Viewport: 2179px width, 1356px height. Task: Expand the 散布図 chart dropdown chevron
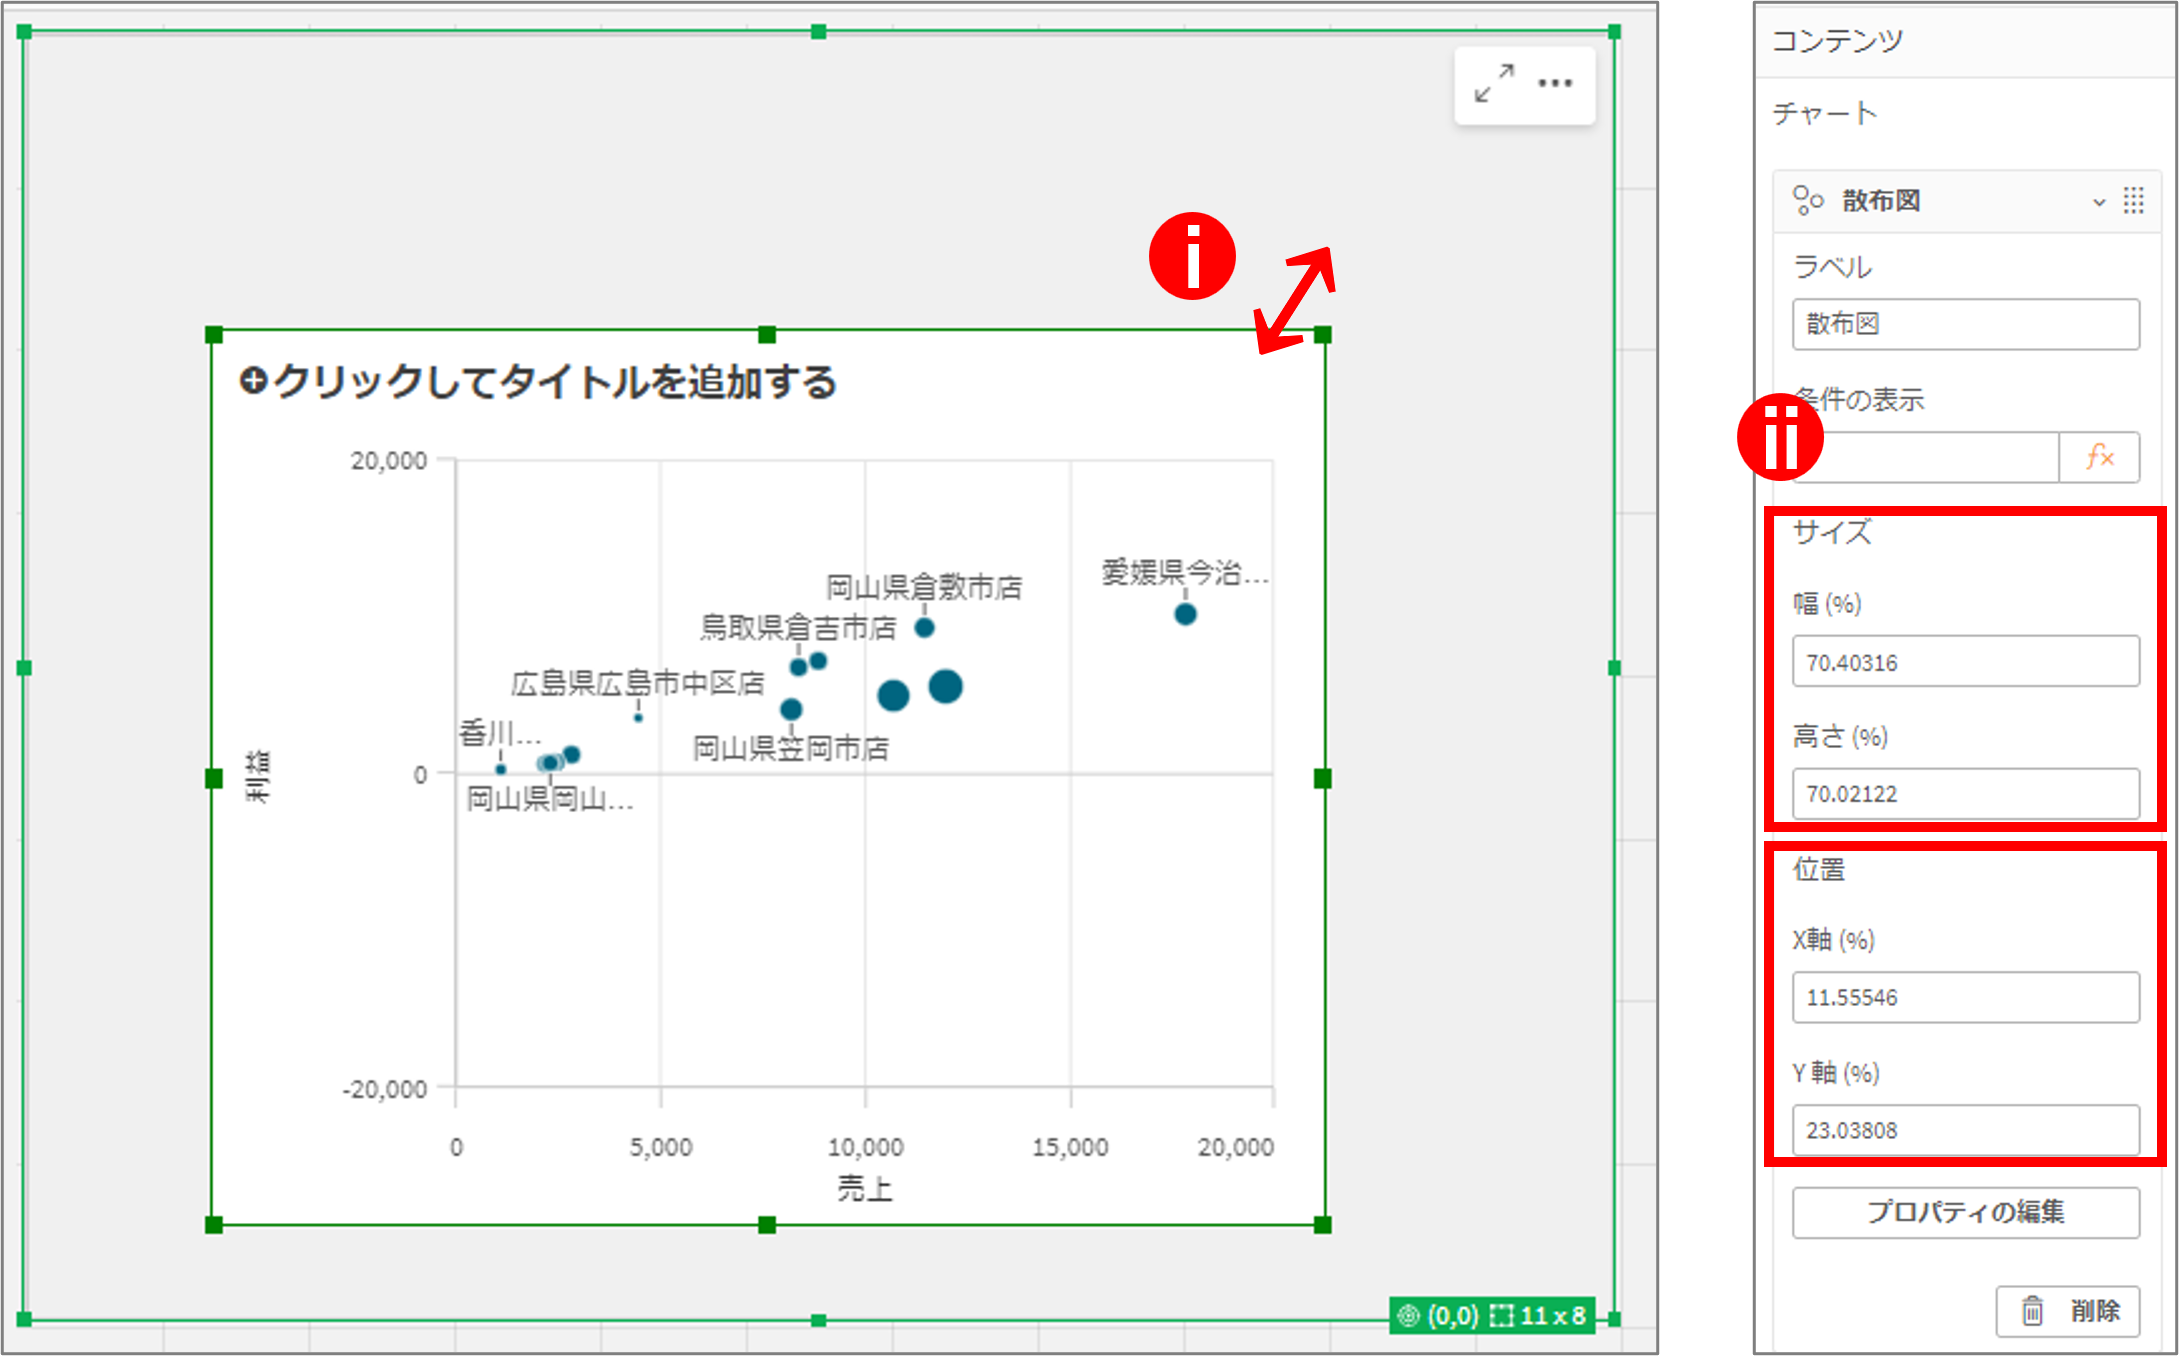(x=2099, y=202)
